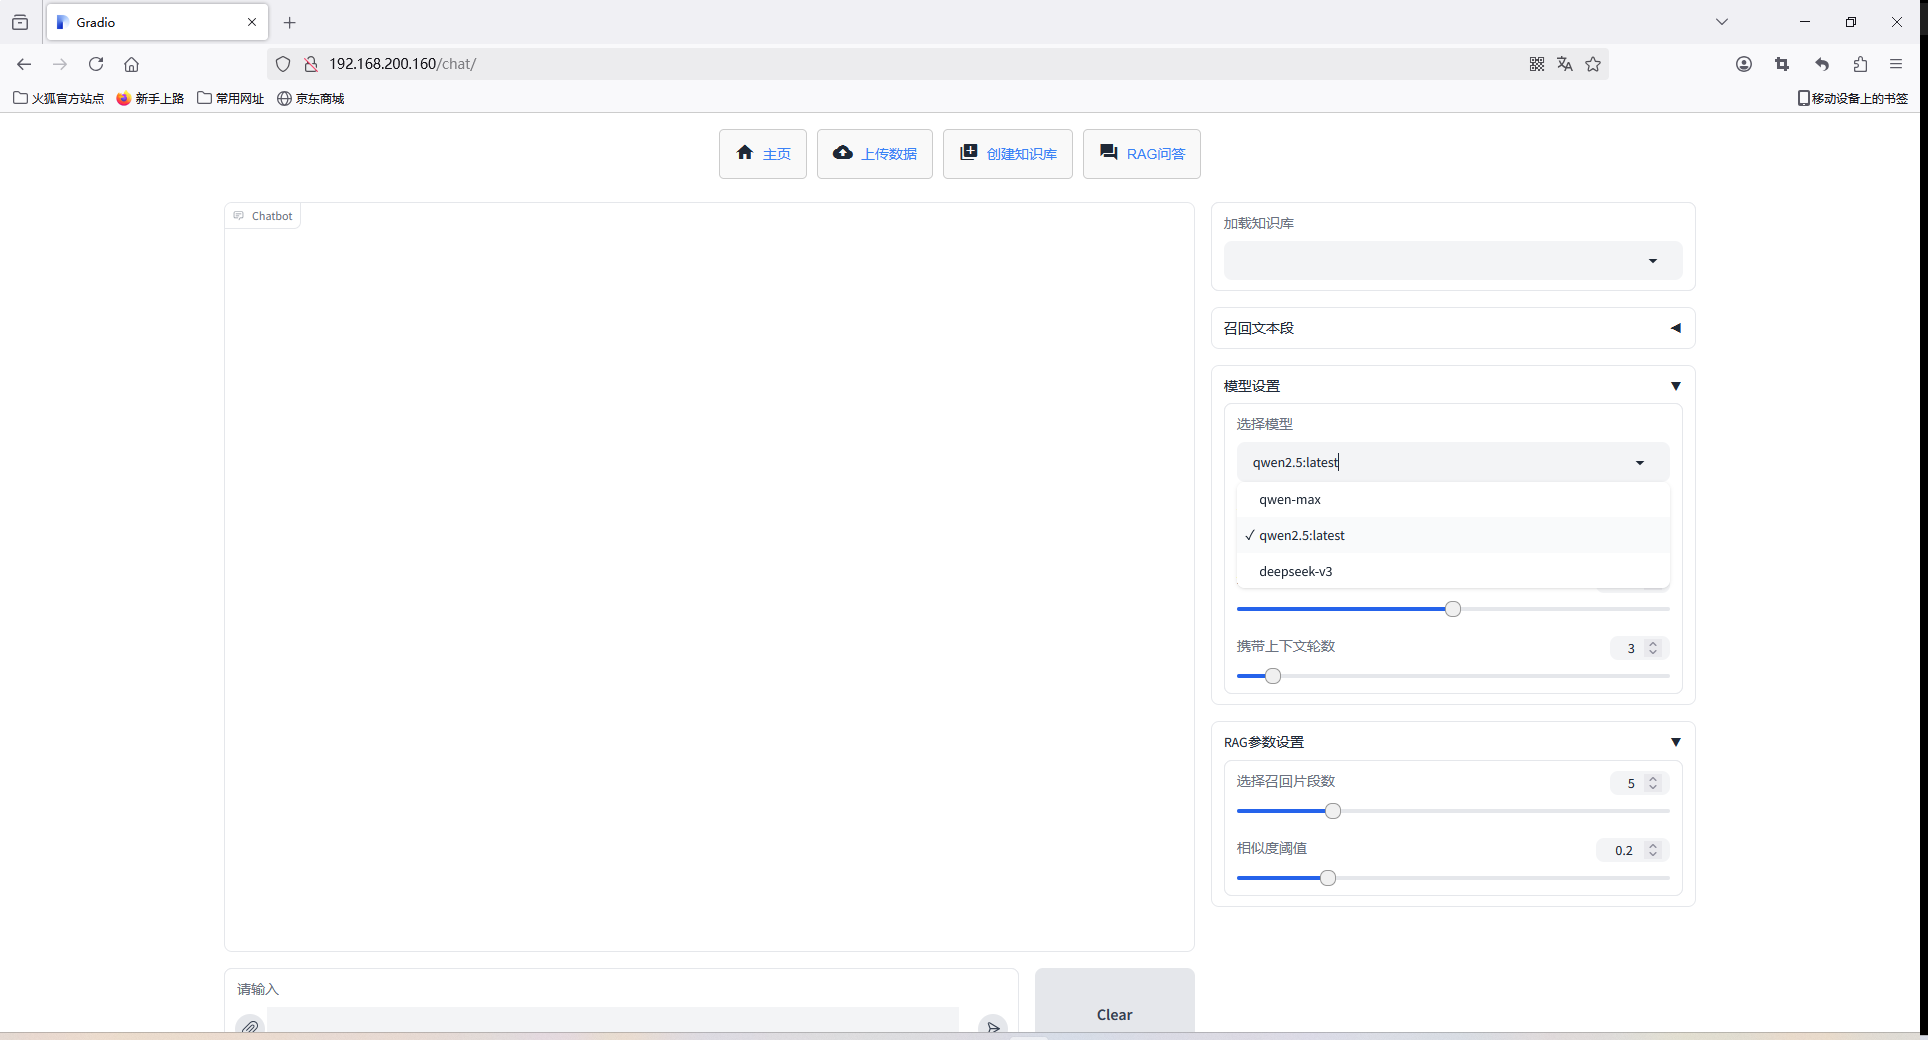Viewport: 1928px width, 1040px height.
Task: Choose qwen-max from the model list
Action: (1452, 500)
